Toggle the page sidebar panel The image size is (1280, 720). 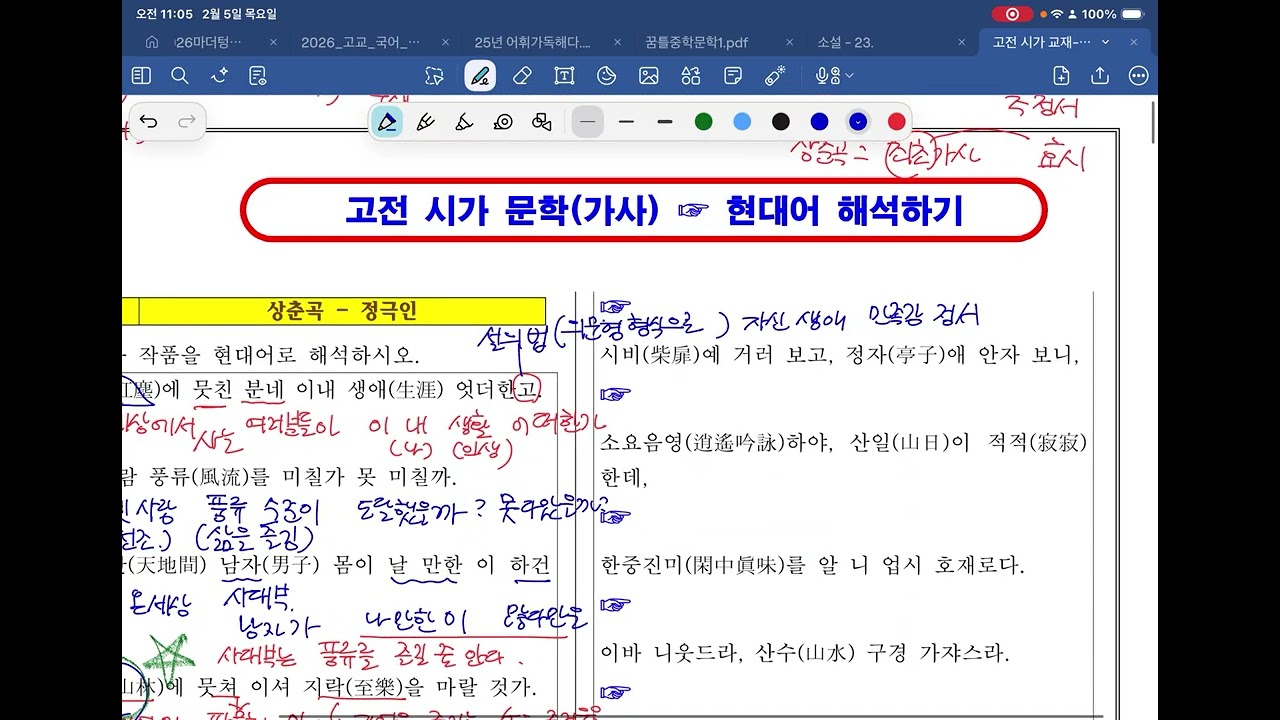point(141,76)
